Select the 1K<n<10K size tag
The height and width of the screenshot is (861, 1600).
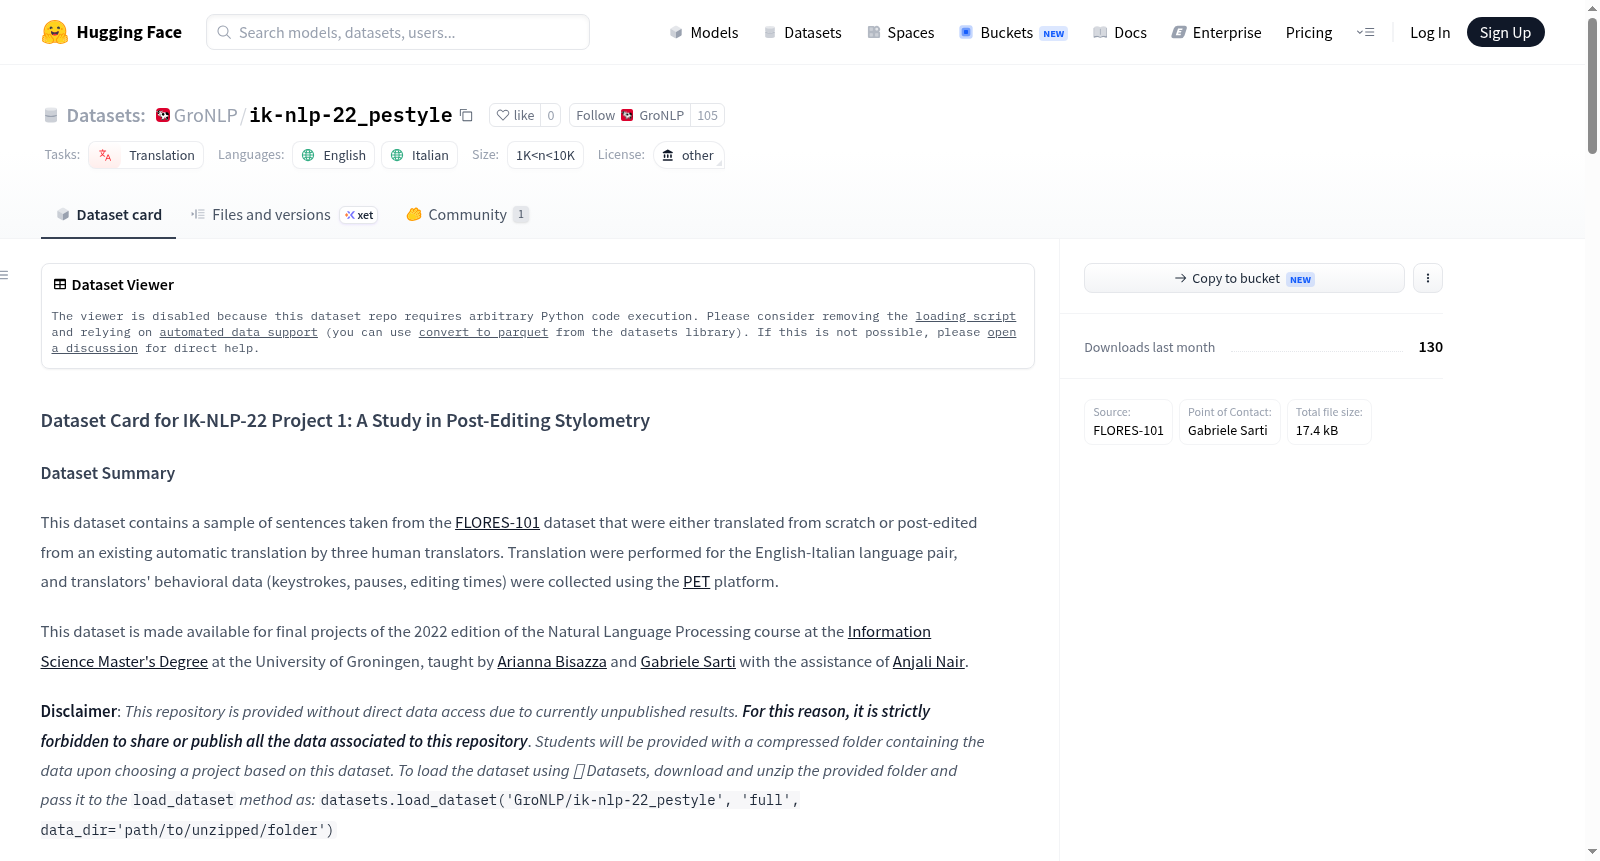(x=545, y=155)
